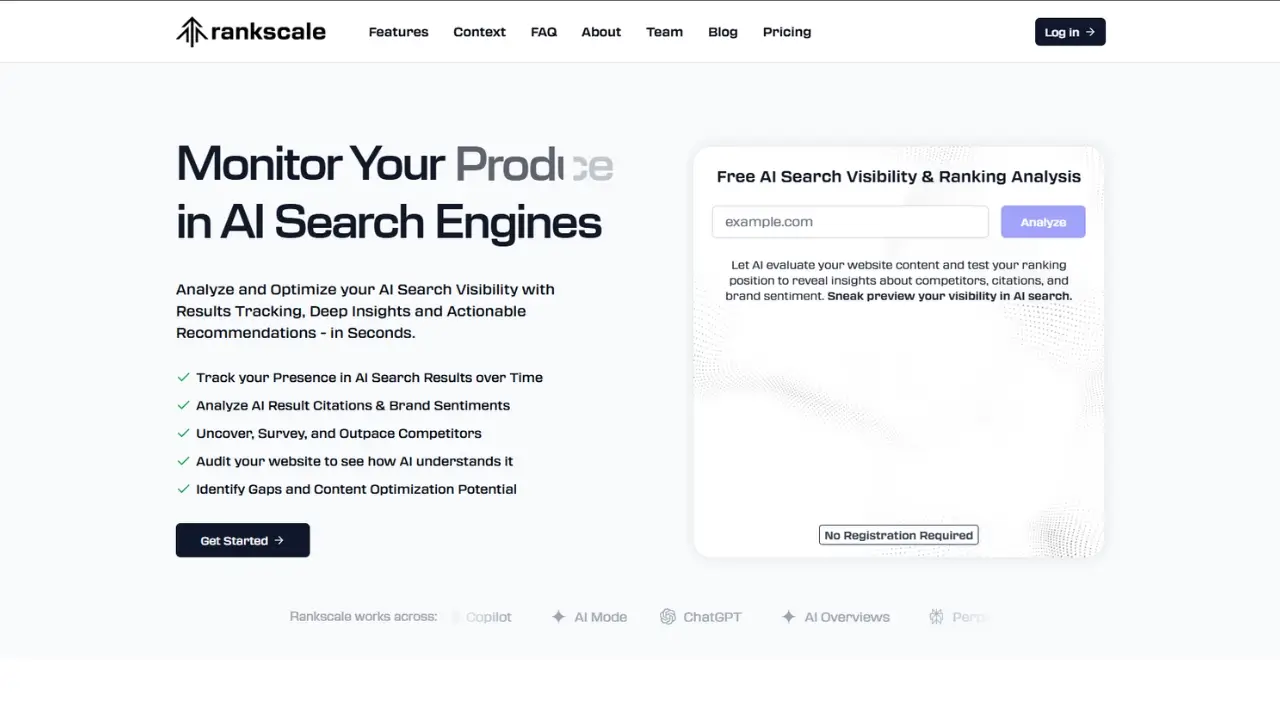
Task: Click the example.com input field
Action: (x=849, y=221)
